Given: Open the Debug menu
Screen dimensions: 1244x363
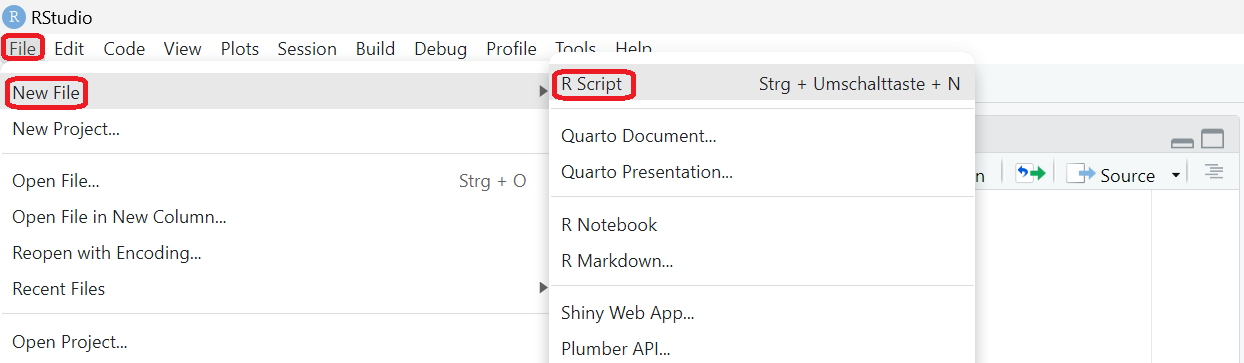Looking at the screenshot, I should [441, 48].
